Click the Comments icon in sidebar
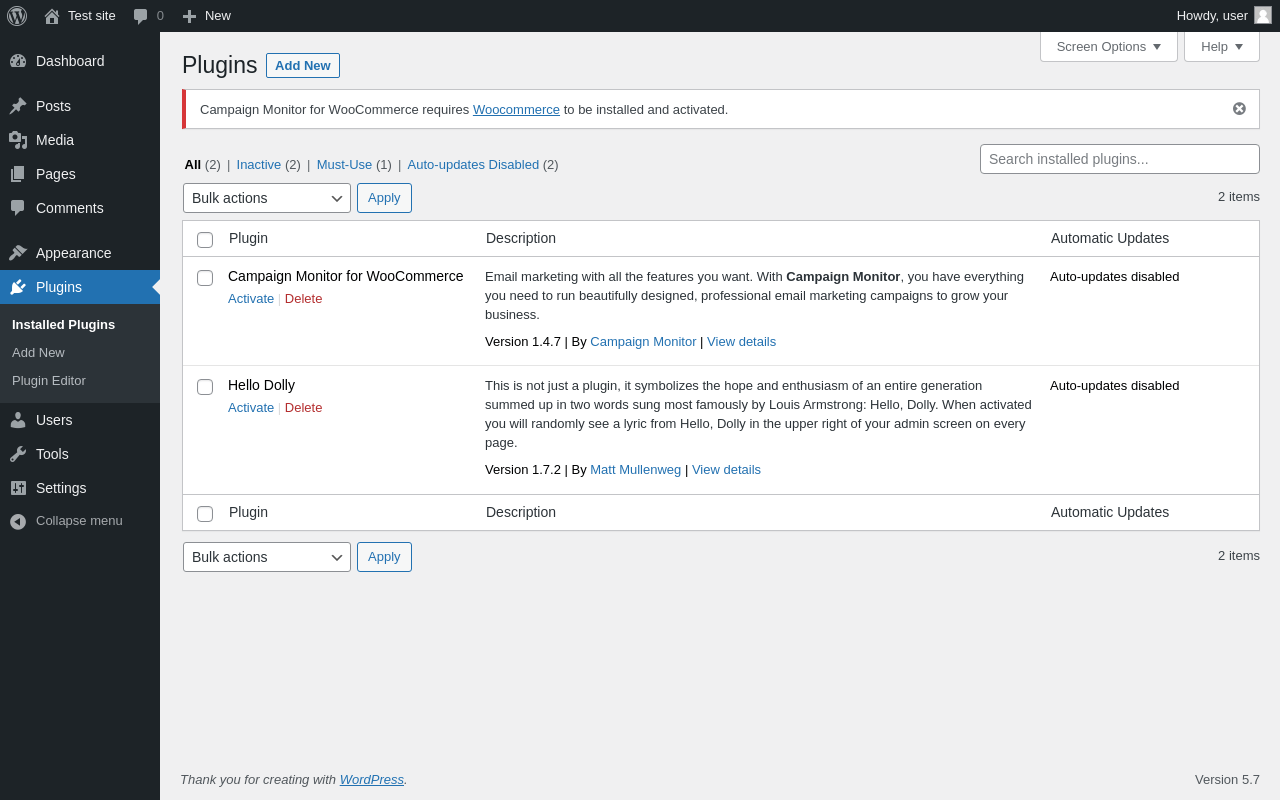The width and height of the screenshot is (1280, 800). click(x=18, y=208)
